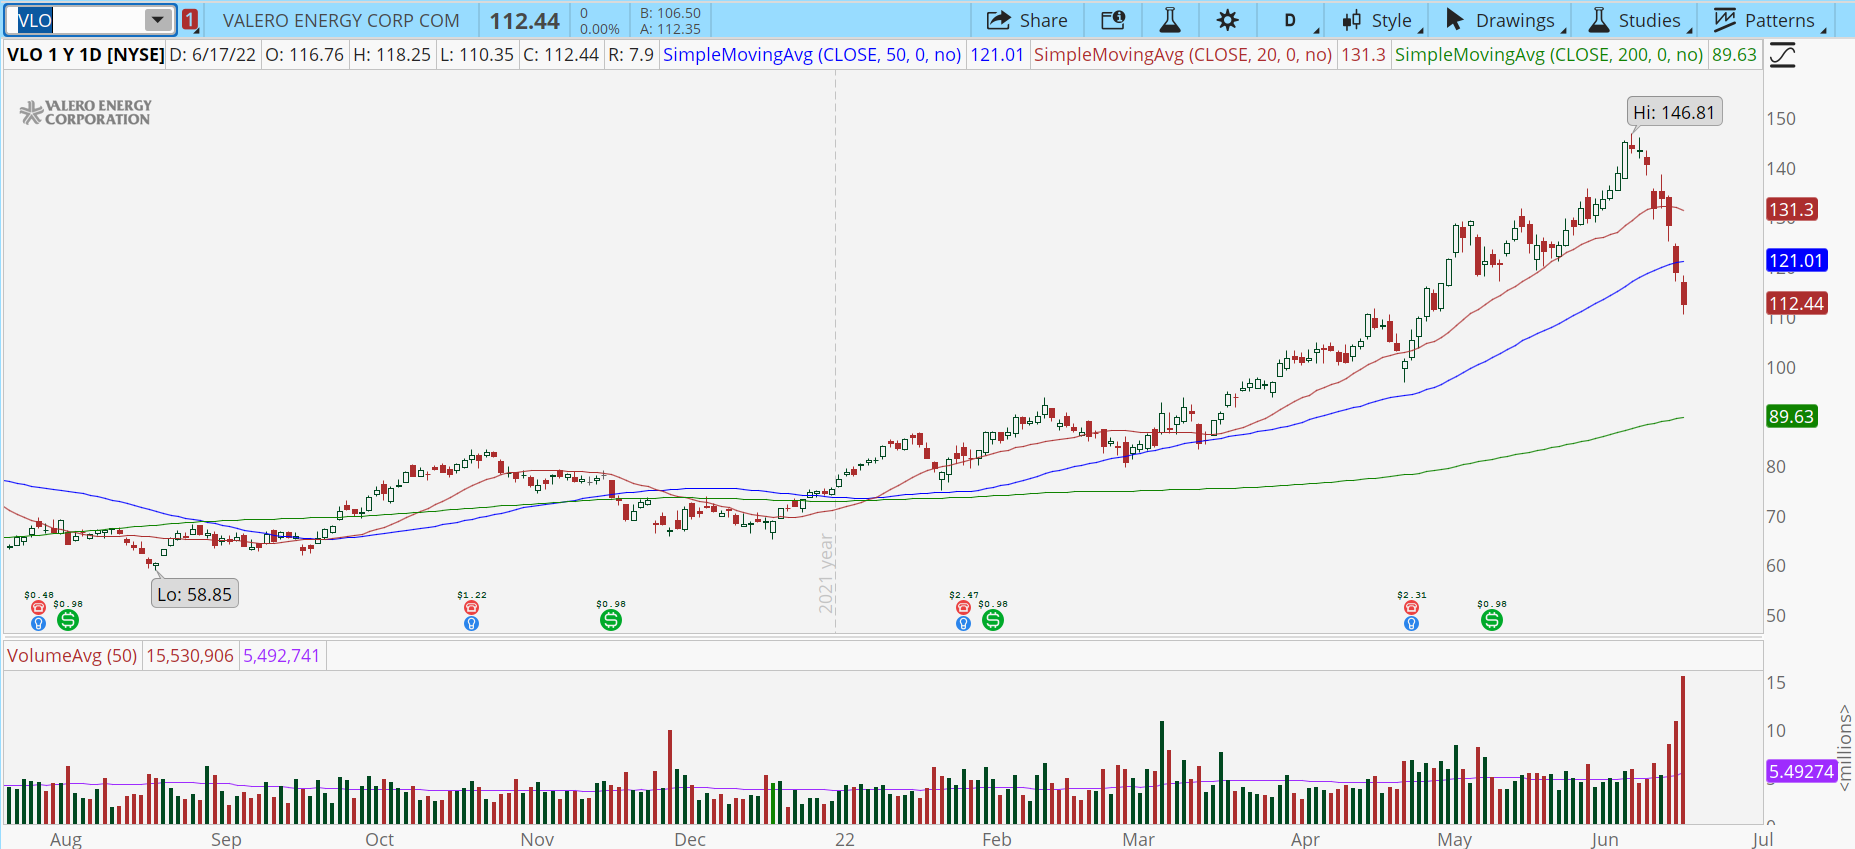Click the R: 7.9 range value
Image resolution: width=1855 pixels, height=849 pixels.
pyautogui.click(x=631, y=55)
